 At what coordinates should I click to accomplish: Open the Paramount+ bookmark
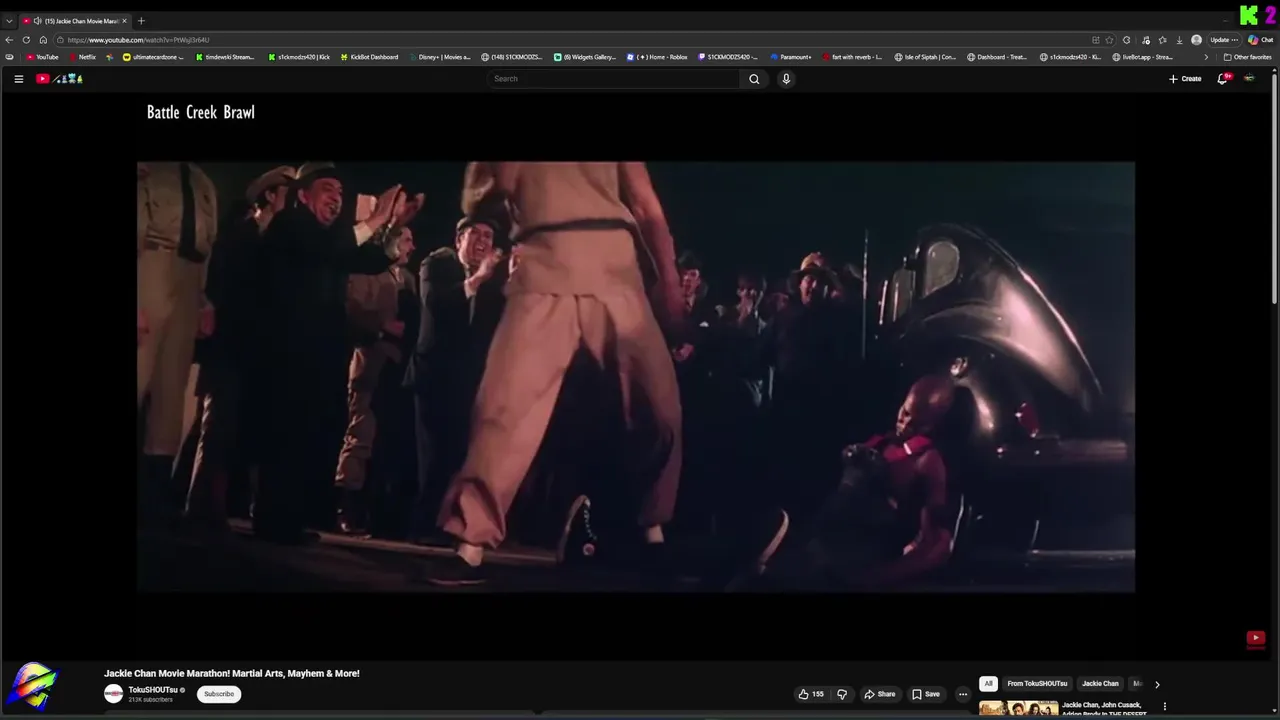[791, 57]
